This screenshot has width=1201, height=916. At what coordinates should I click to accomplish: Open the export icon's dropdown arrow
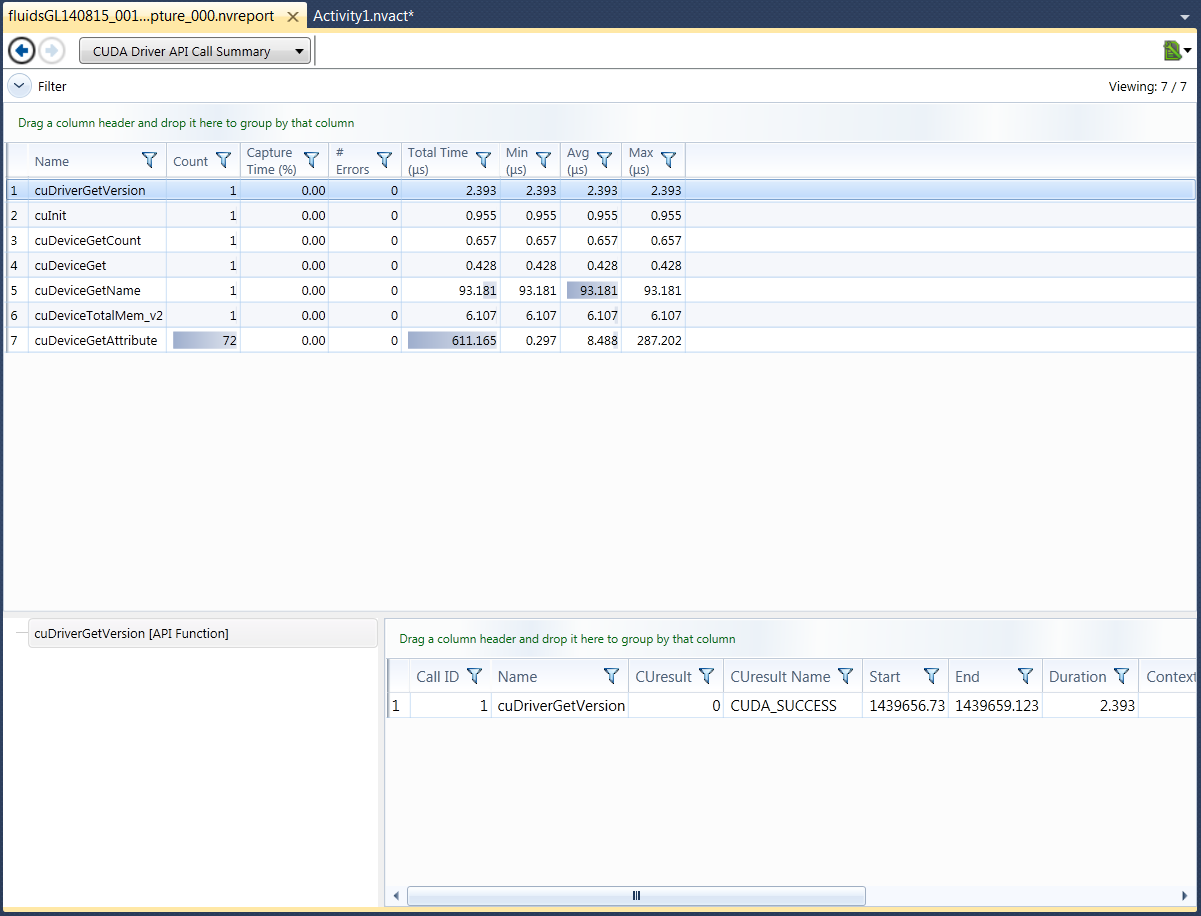pyautogui.click(x=1189, y=48)
